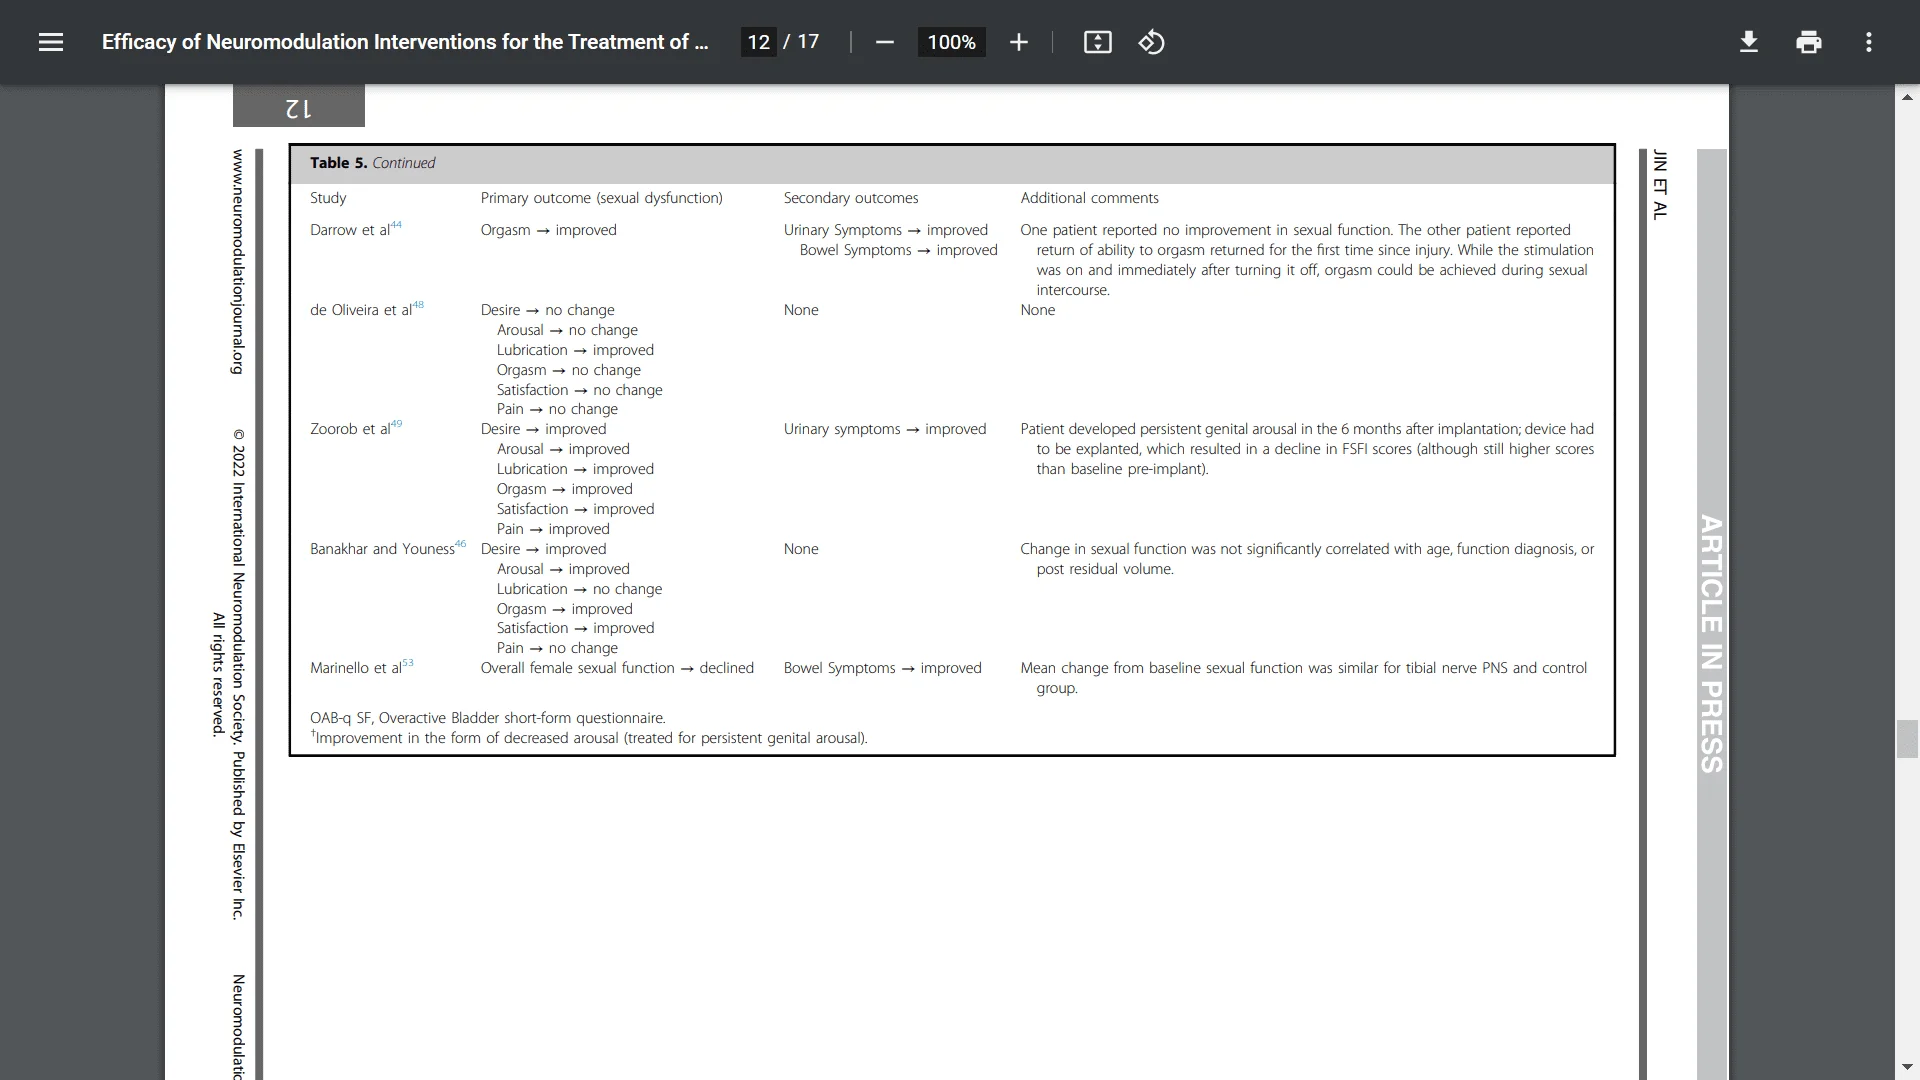Screen dimensions: 1920x1080
Task: Click the 'JIN ET AL' running header
Action: click(1660, 185)
